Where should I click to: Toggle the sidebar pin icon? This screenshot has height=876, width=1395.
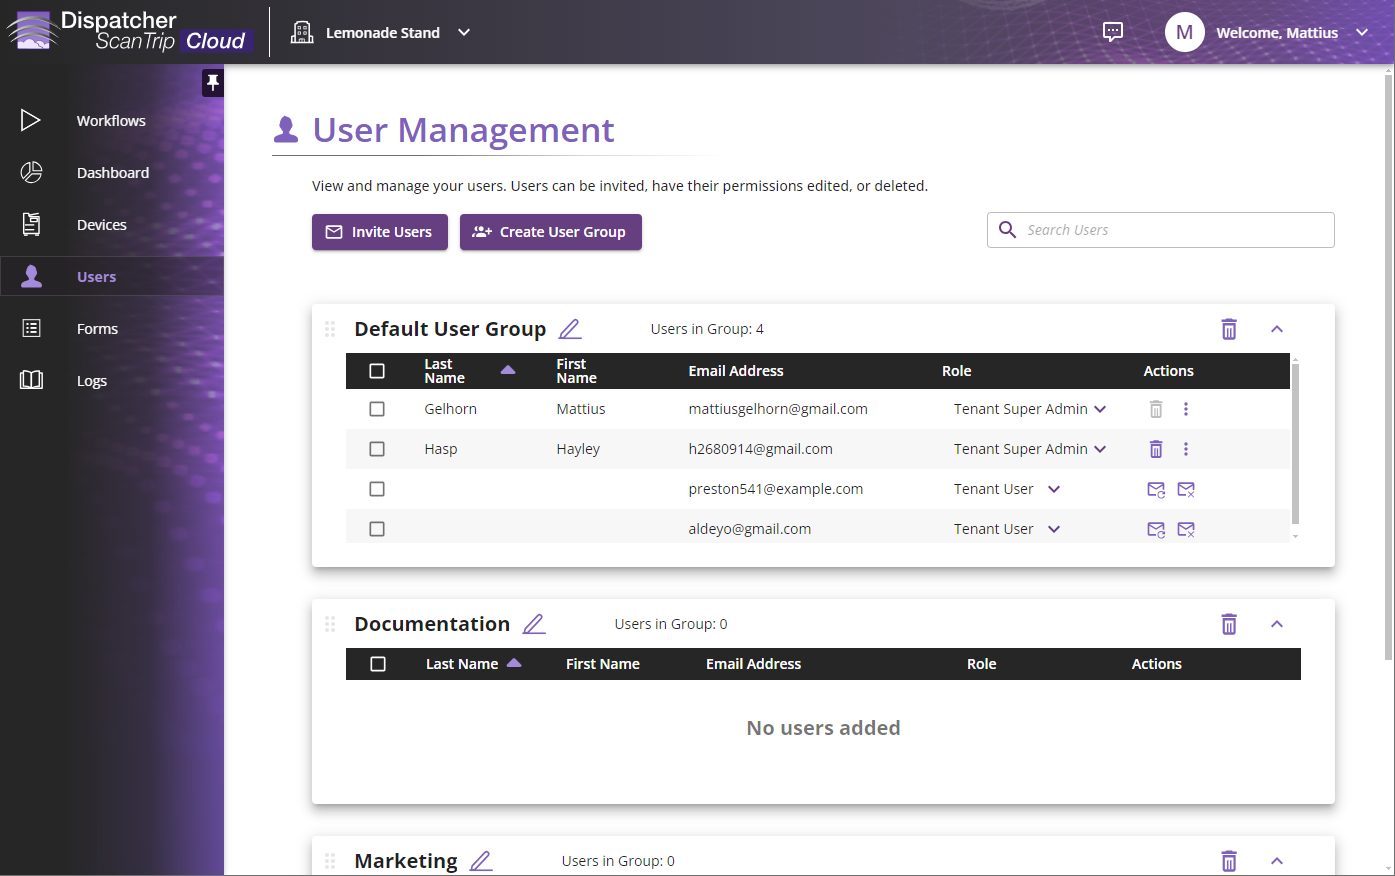213,83
